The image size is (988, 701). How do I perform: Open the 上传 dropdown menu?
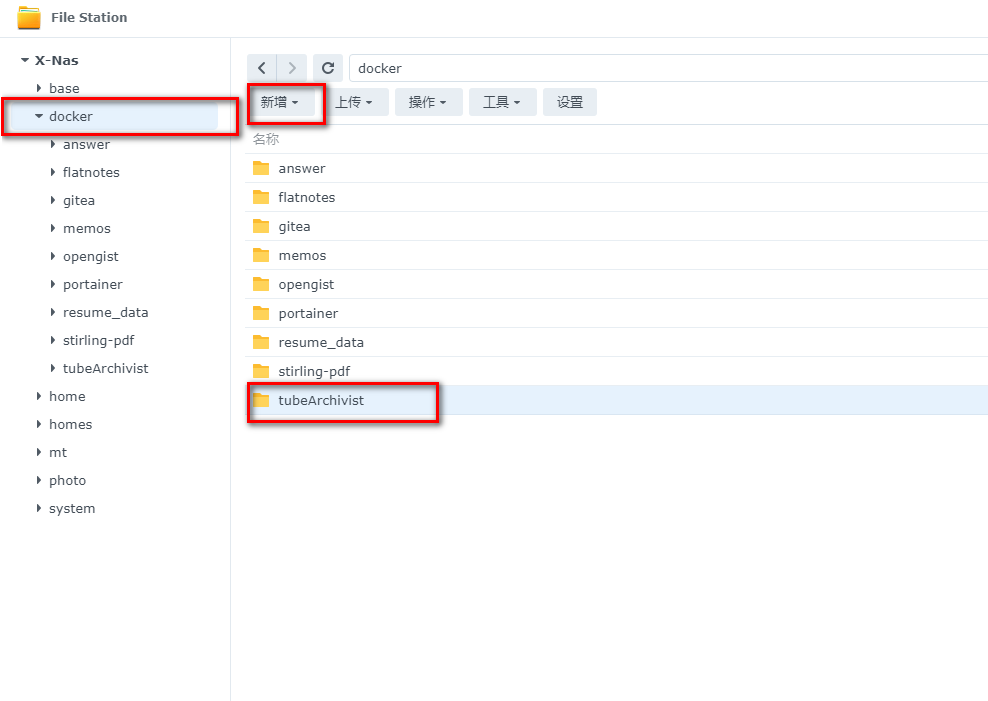pos(354,102)
